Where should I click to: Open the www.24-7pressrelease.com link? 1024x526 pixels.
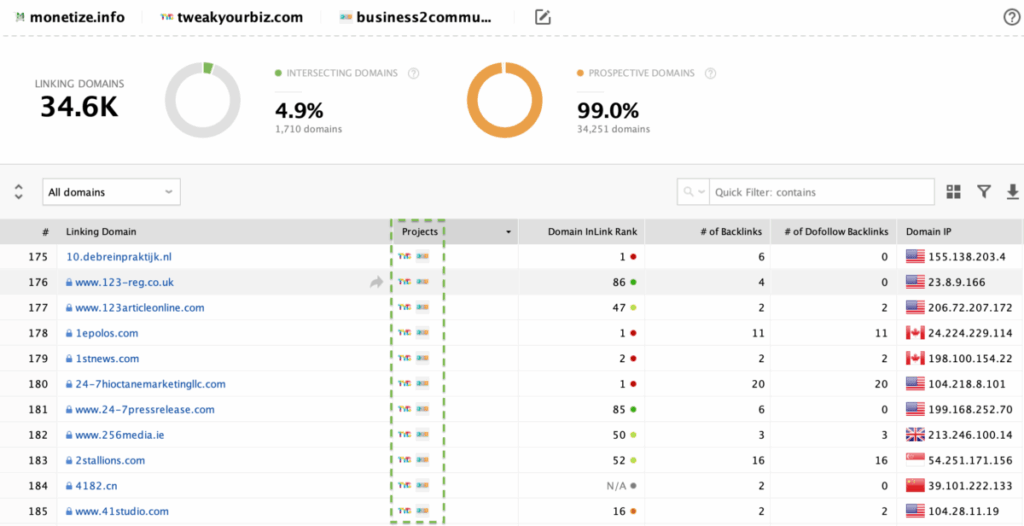(x=145, y=409)
